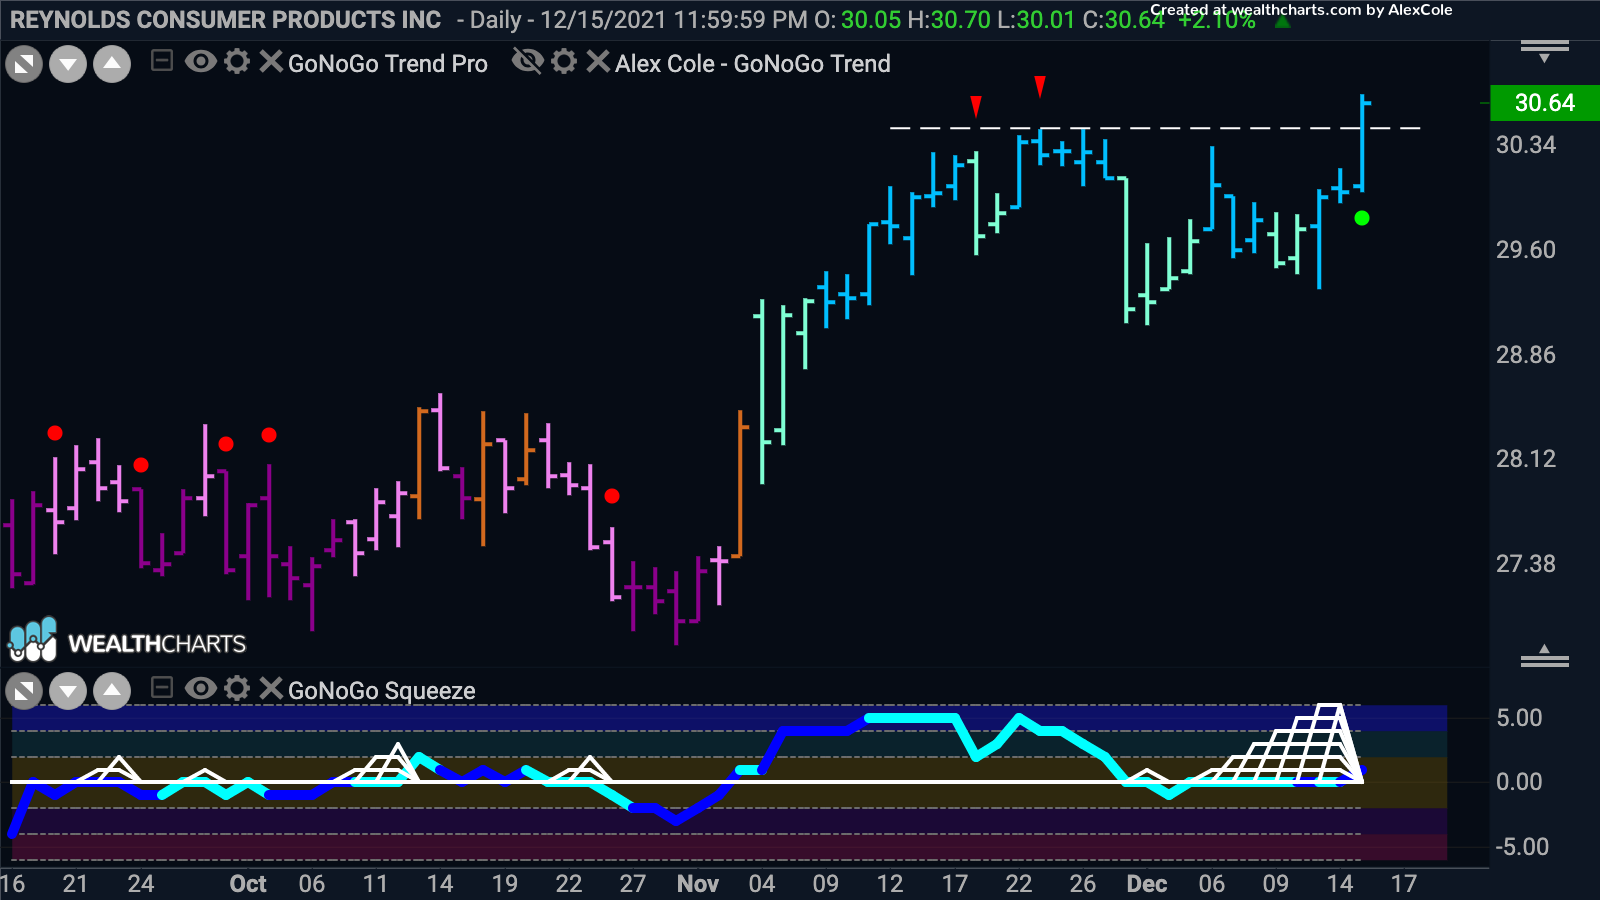Viewport: 1600px width, 900px height.
Task: Click the GoNoGo Trend Pro indicator label
Action: tap(388, 64)
